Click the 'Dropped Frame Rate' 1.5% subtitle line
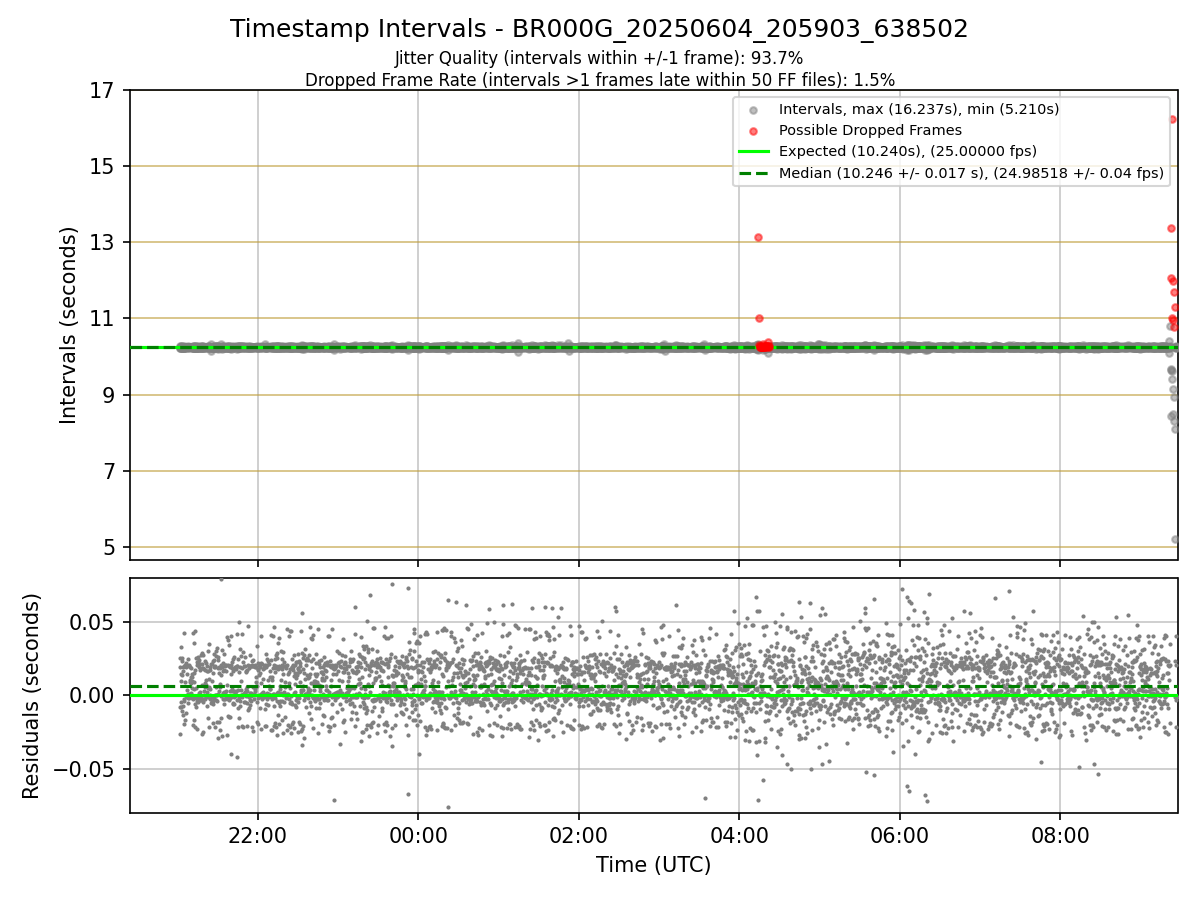Image resolution: width=1200 pixels, height=900 pixels. (599, 79)
